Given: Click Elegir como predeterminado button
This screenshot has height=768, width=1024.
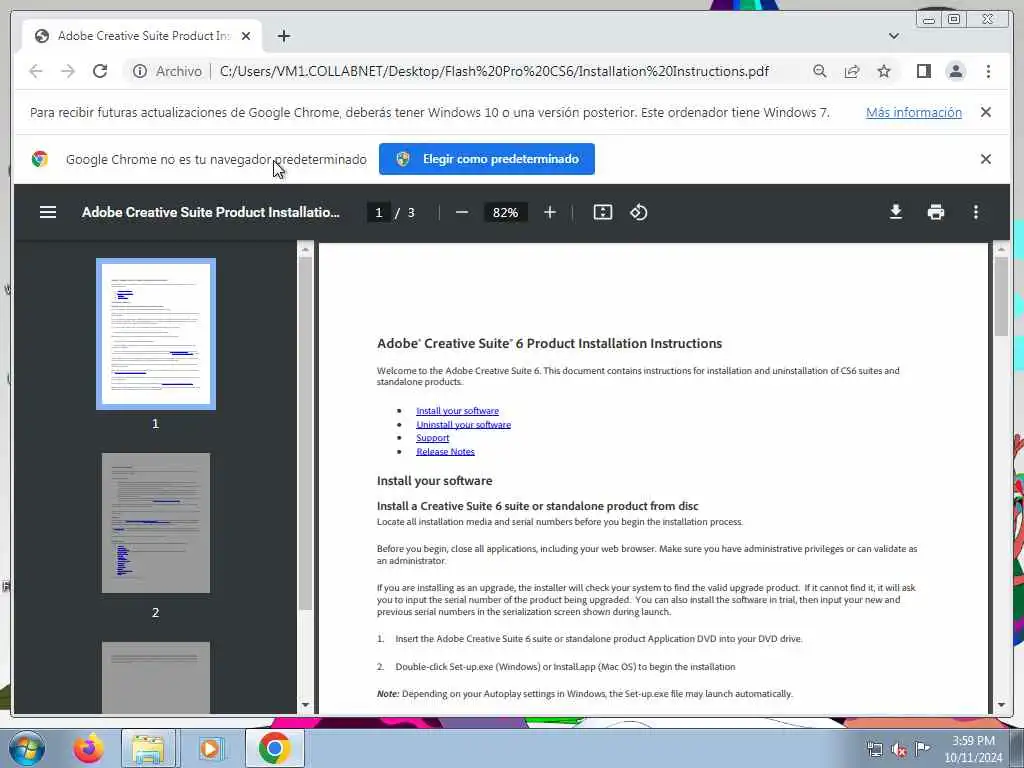Looking at the screenshot, I should point(487,159).
